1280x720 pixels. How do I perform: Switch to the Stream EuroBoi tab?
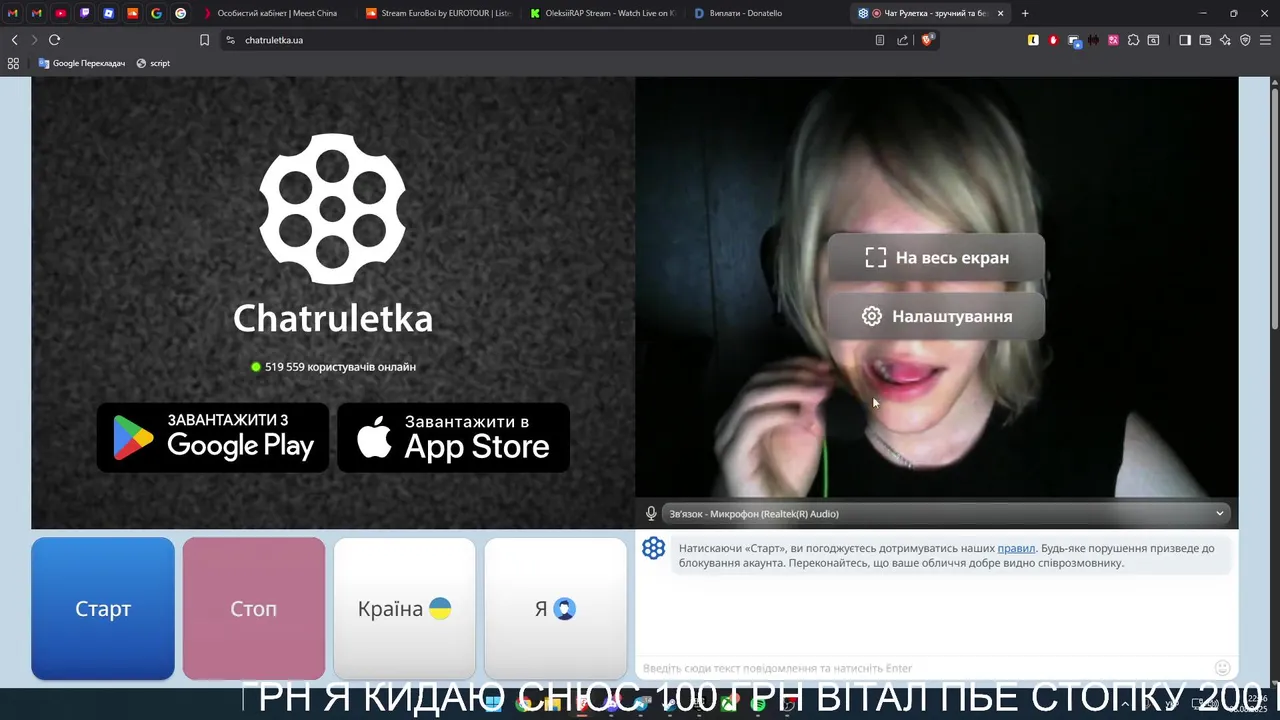point(439,13)
